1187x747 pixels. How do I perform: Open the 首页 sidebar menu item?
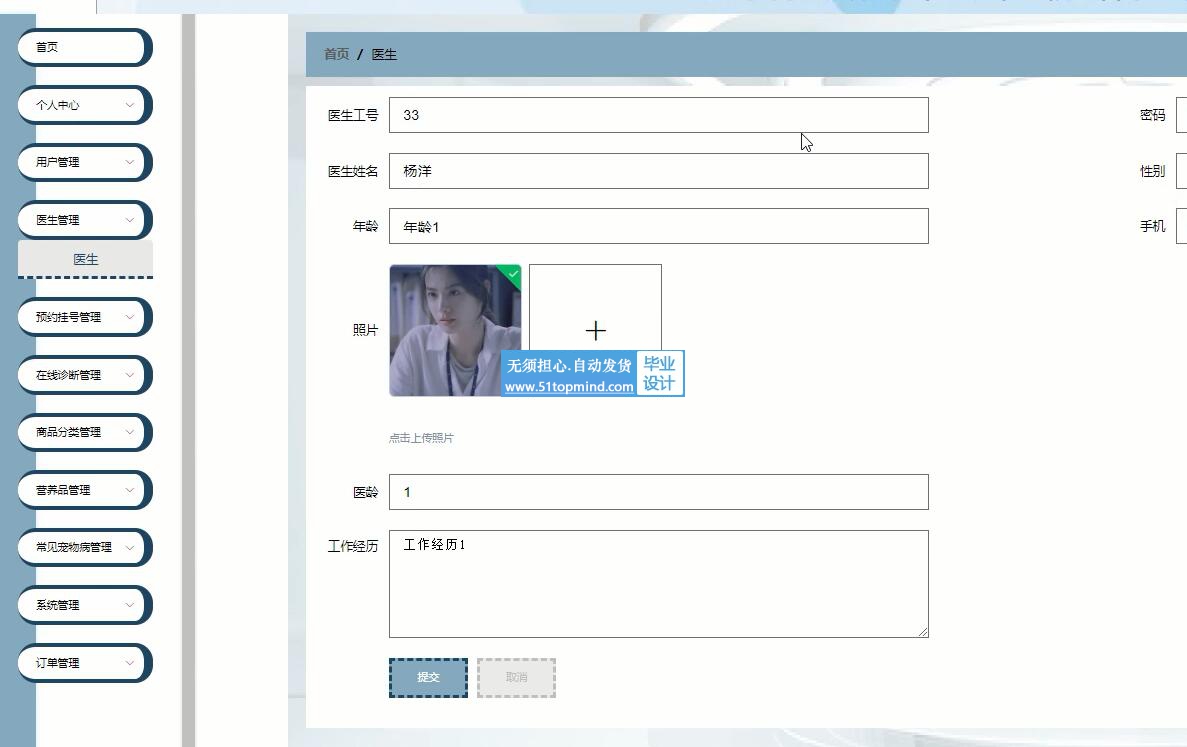click(x=84, y=47)
